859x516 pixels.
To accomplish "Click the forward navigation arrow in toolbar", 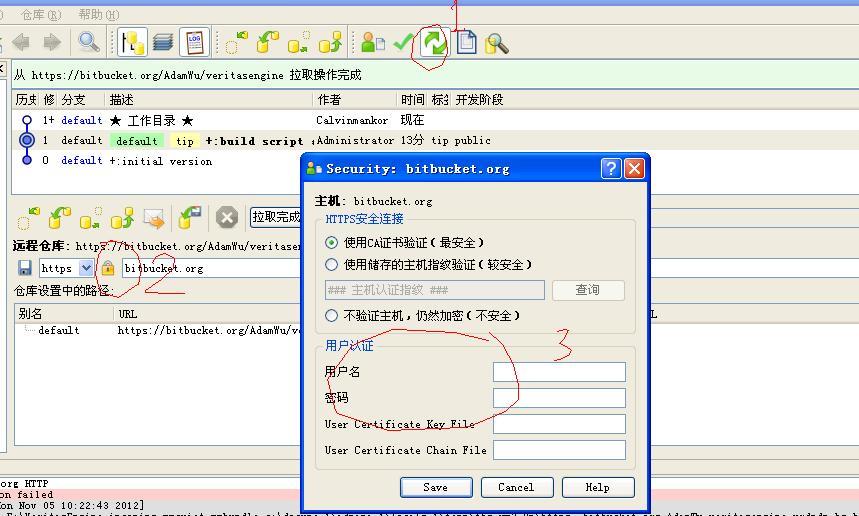I will pos(52,42).
